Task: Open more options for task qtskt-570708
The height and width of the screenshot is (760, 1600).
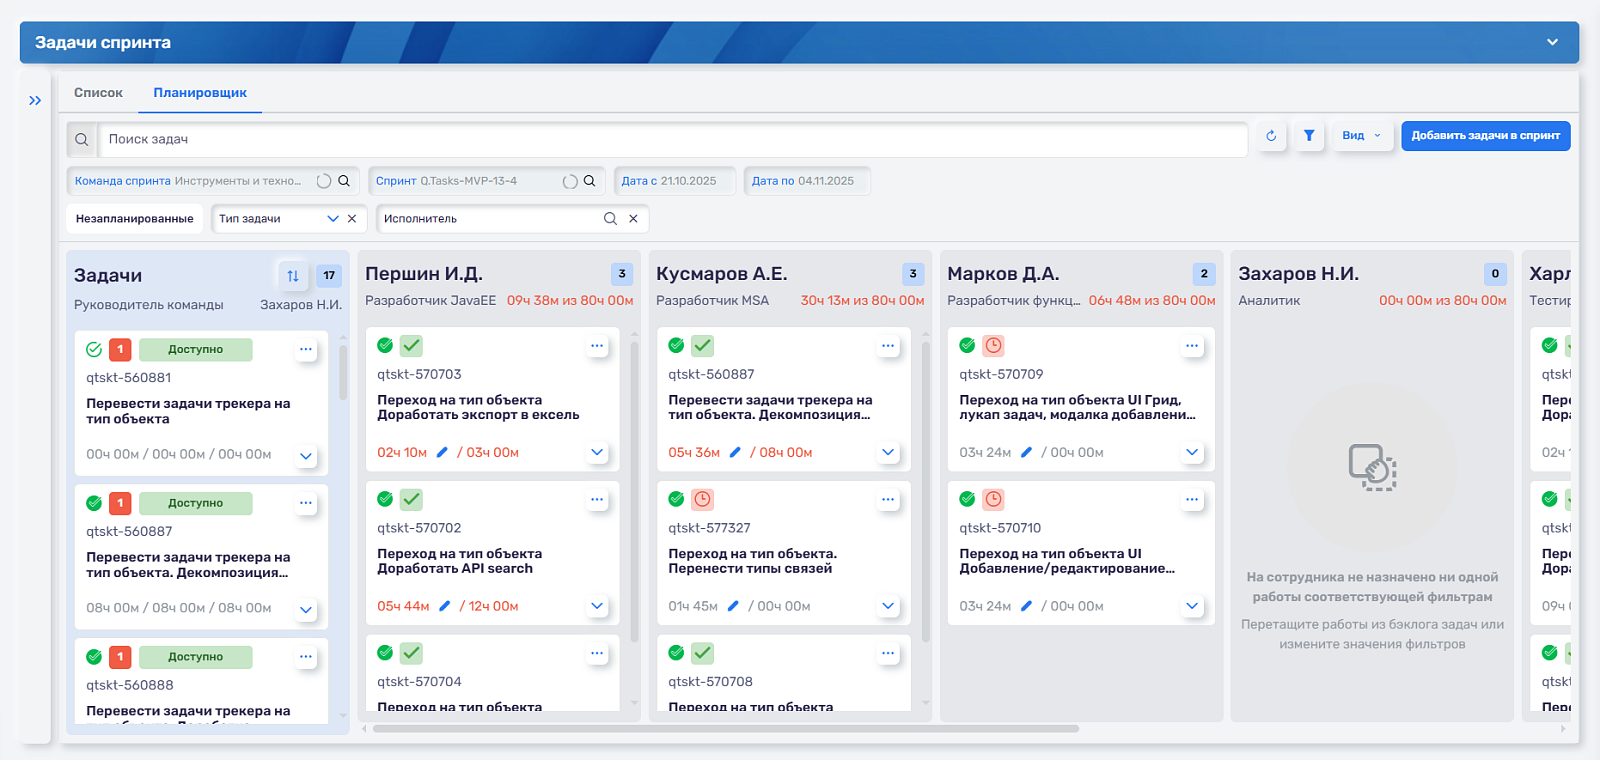Action: tap(888, 654)
